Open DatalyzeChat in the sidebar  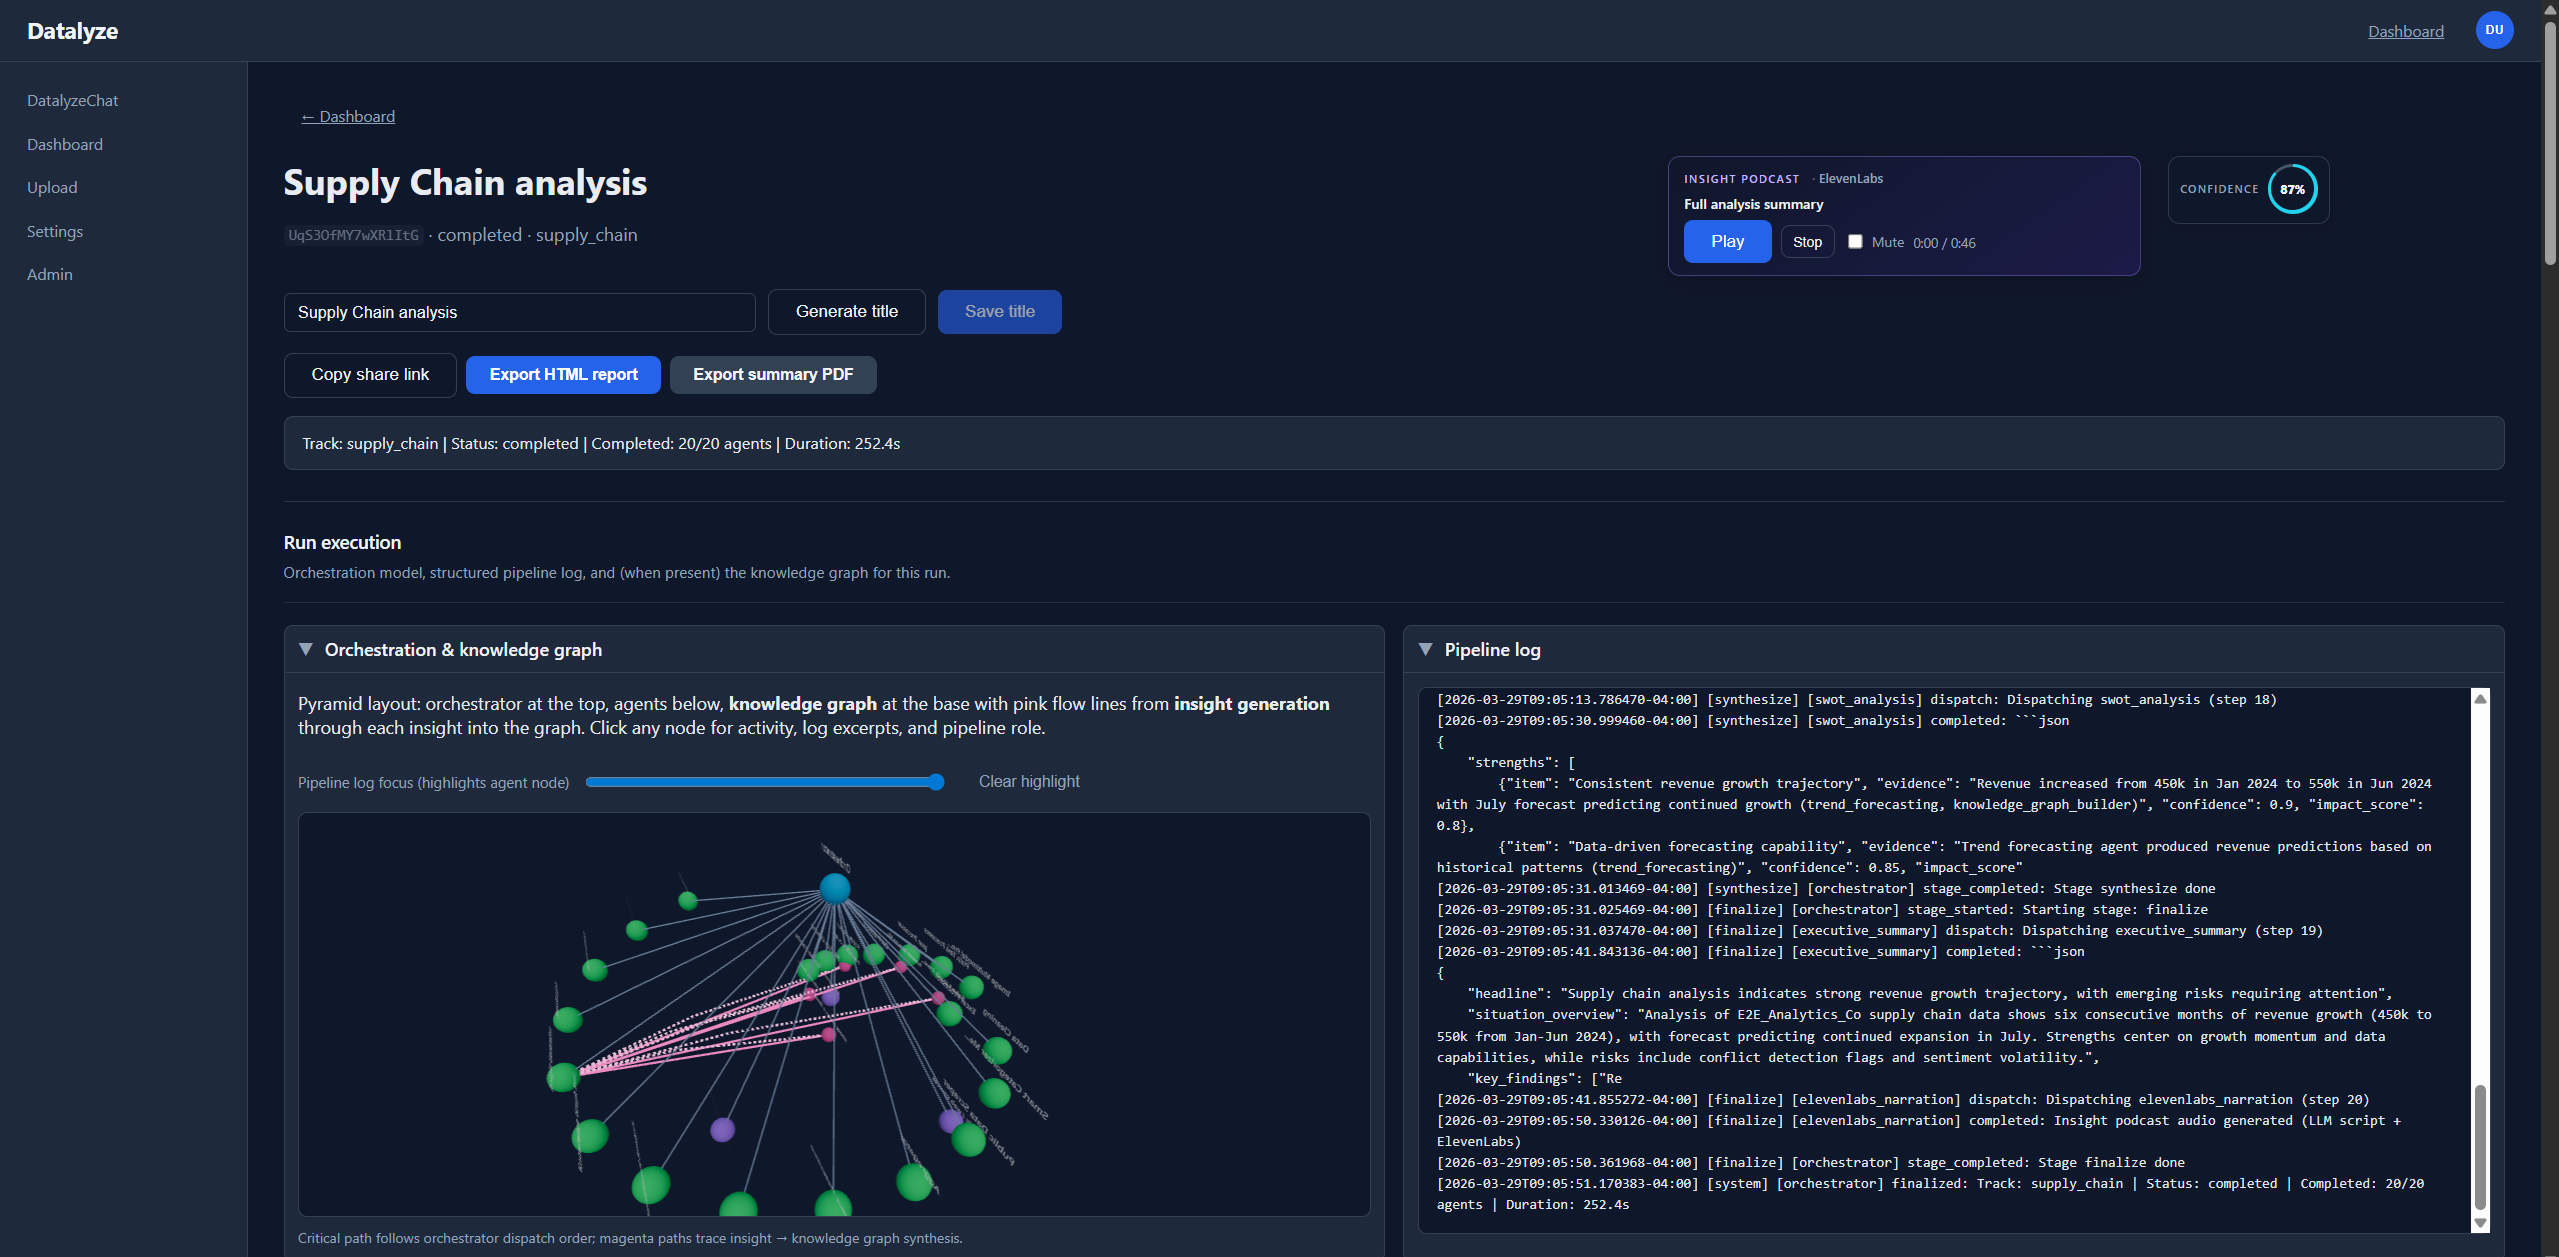pyautogui.click(x=72, y=101)
